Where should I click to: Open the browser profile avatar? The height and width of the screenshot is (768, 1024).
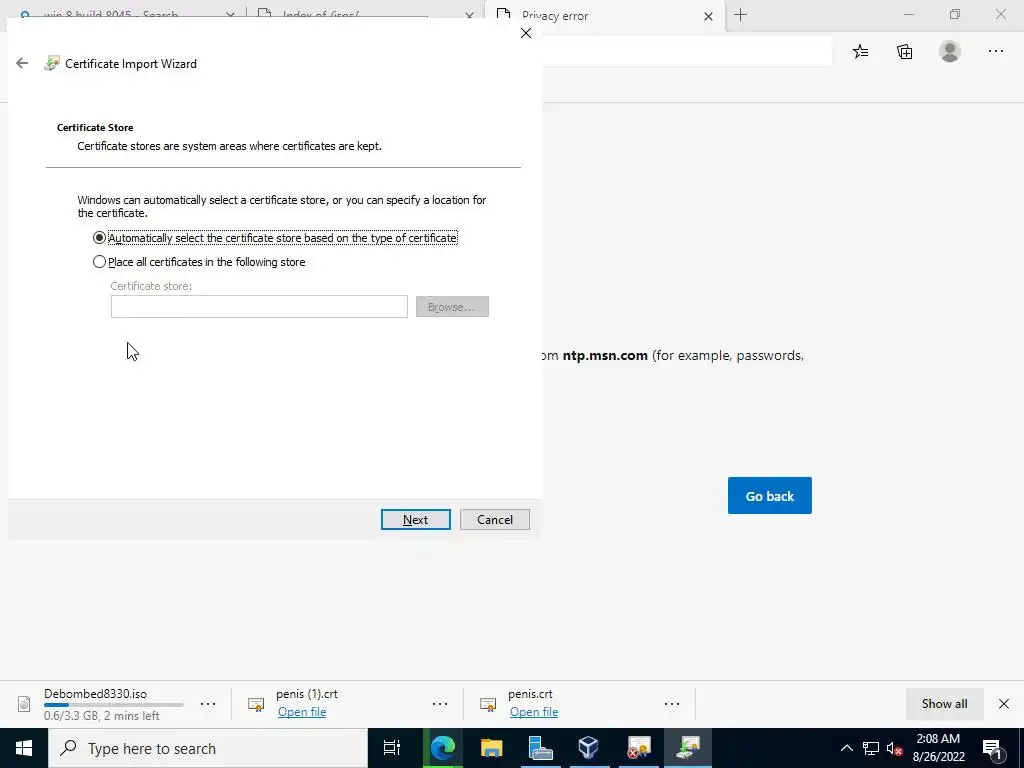coord(950,52)
